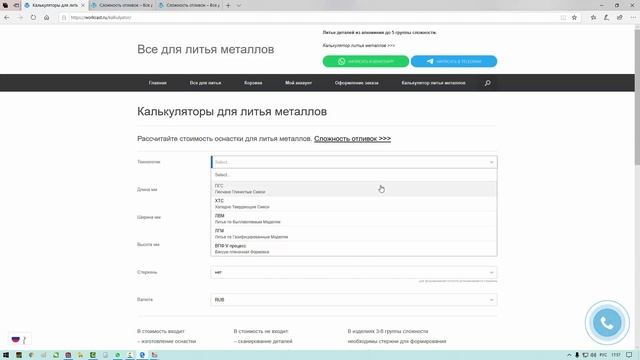This screenshot has width=640, height=360.
Task: Open the Windows Start menu
Action: [x=6, y=355]
